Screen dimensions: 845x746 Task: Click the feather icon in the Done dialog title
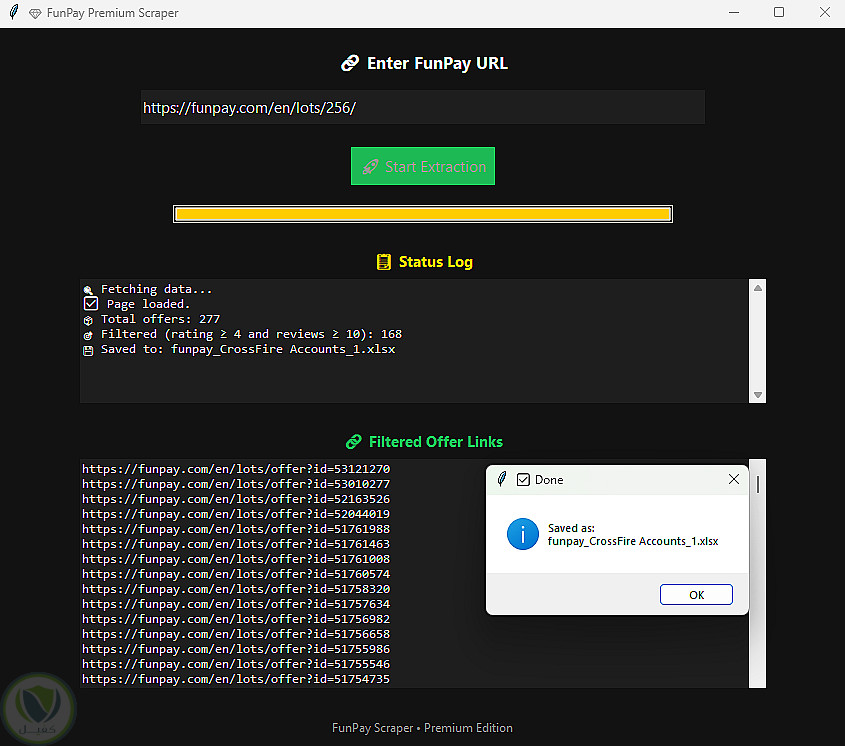point(502,479)
